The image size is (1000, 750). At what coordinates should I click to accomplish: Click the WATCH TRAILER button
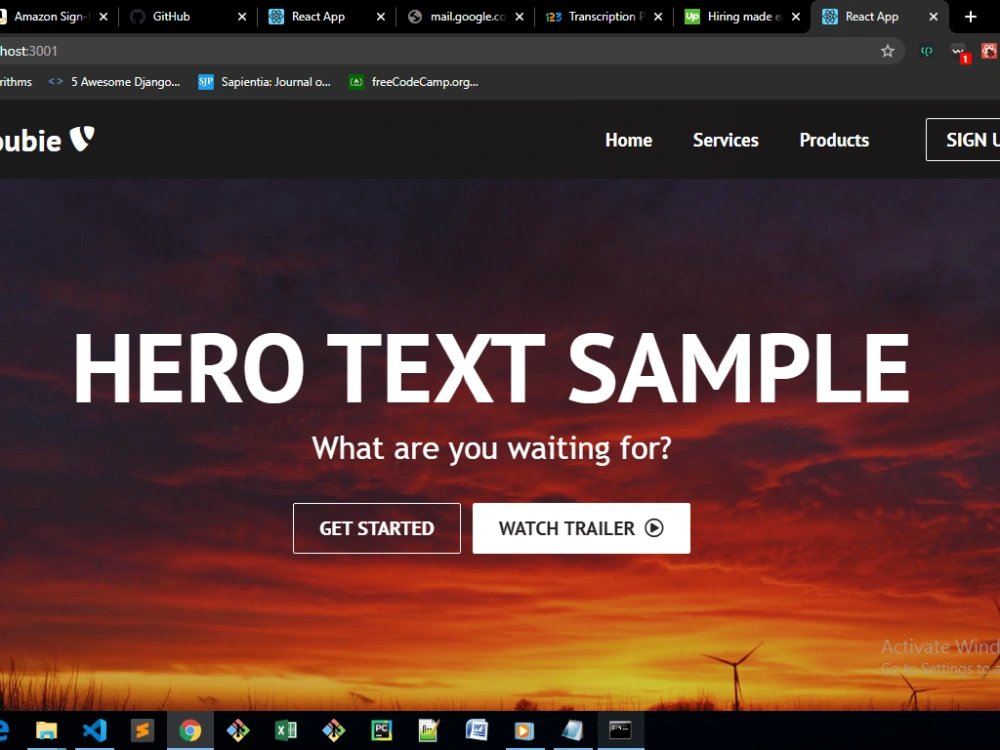pos(581,528)
